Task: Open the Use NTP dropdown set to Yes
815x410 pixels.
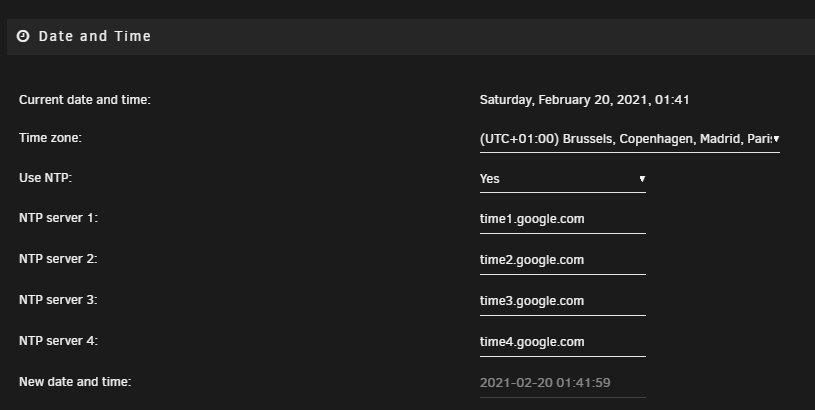Action: point(562,179)
